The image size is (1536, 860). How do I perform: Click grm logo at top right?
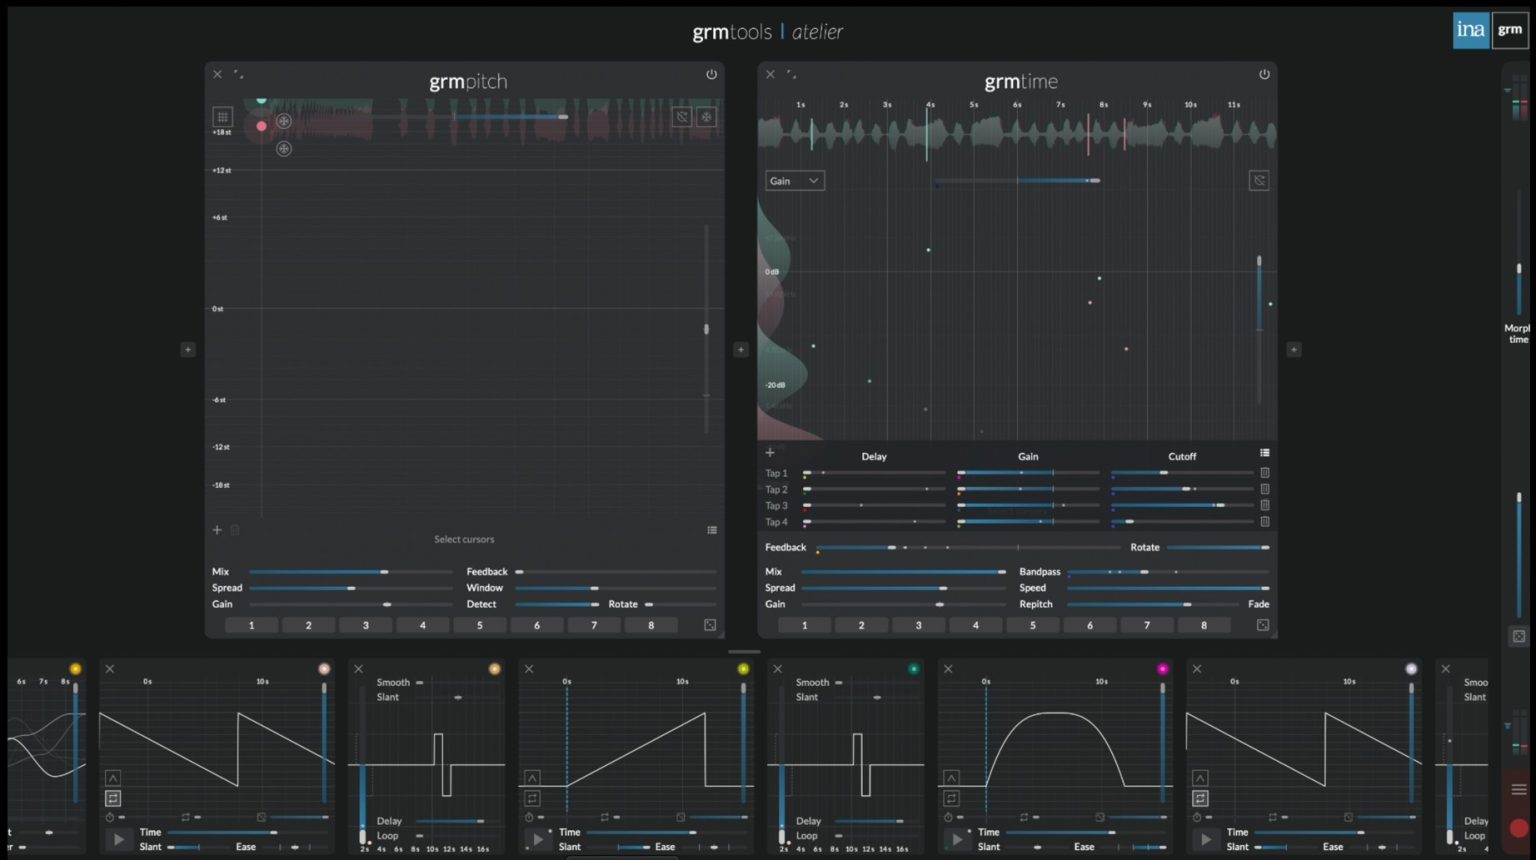coord(1510,30)
